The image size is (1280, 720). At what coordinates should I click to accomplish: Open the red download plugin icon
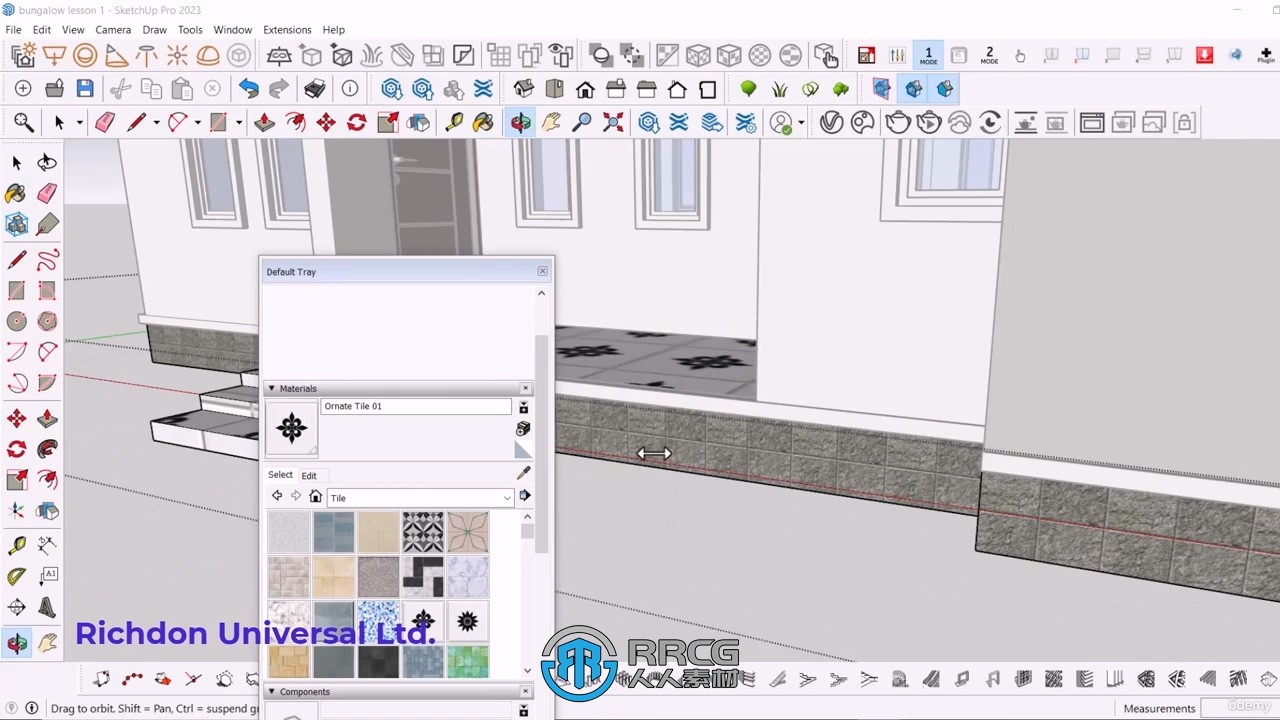[x=1205, y=55]
